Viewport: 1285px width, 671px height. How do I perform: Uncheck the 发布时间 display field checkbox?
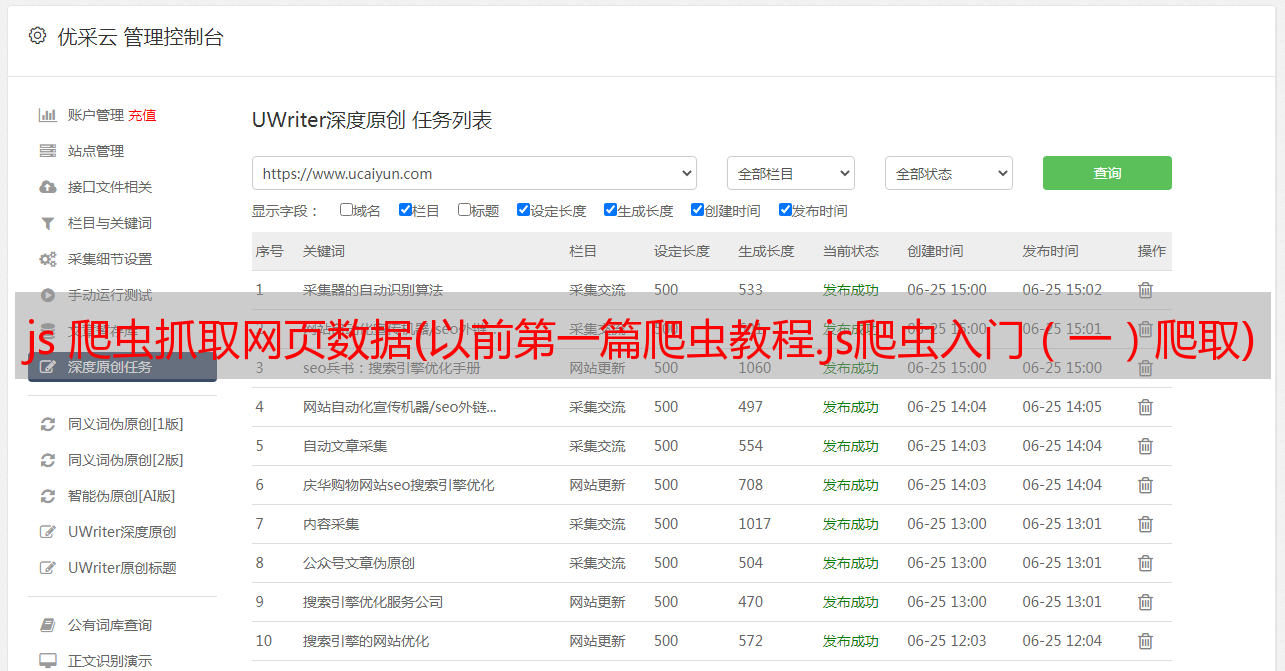click(x=785, y=210)
